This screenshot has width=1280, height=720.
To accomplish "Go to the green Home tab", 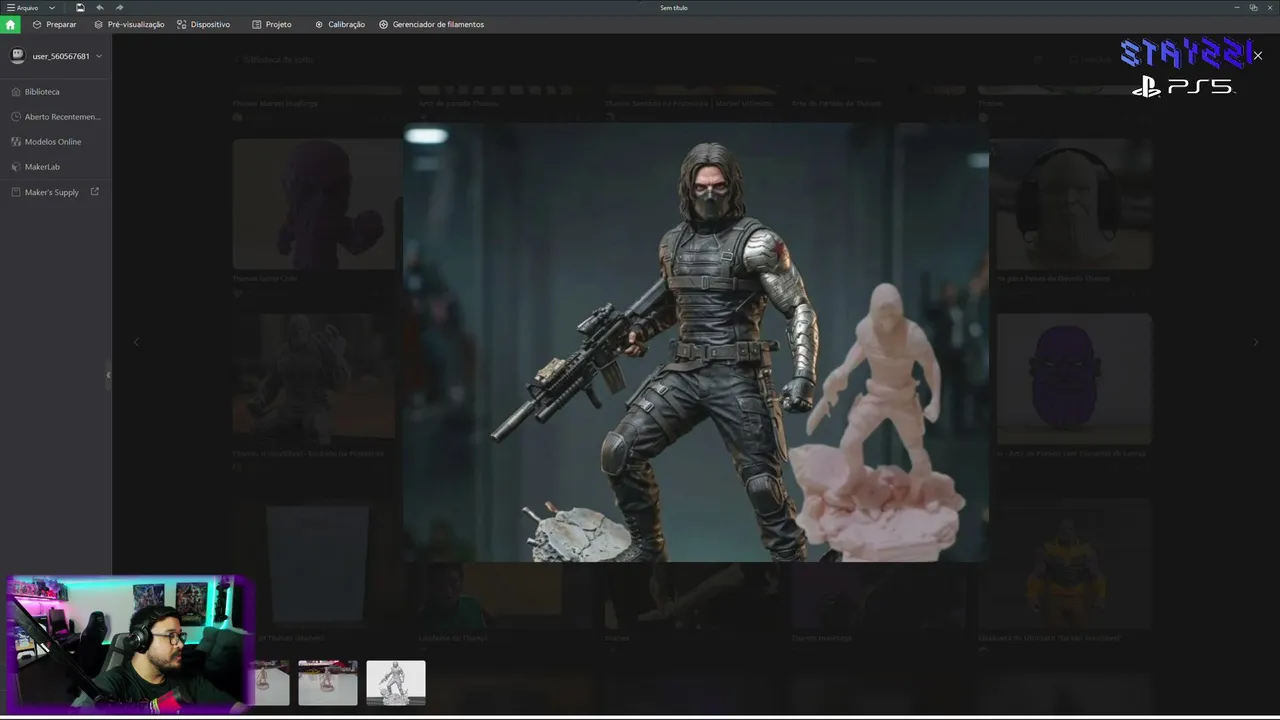I will (11, 24).
